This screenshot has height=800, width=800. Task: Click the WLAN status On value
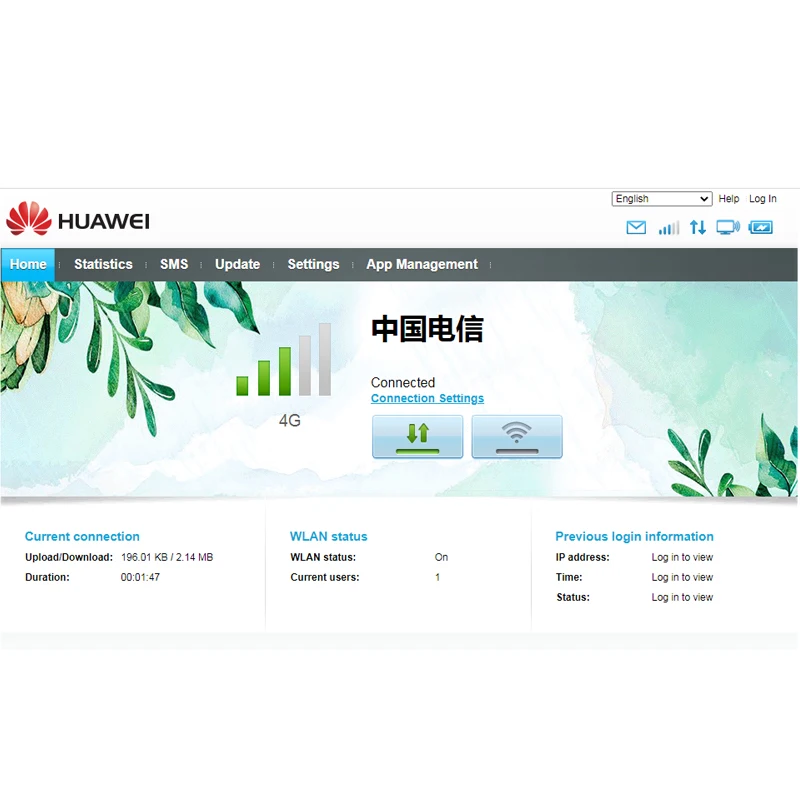(441, 558)
